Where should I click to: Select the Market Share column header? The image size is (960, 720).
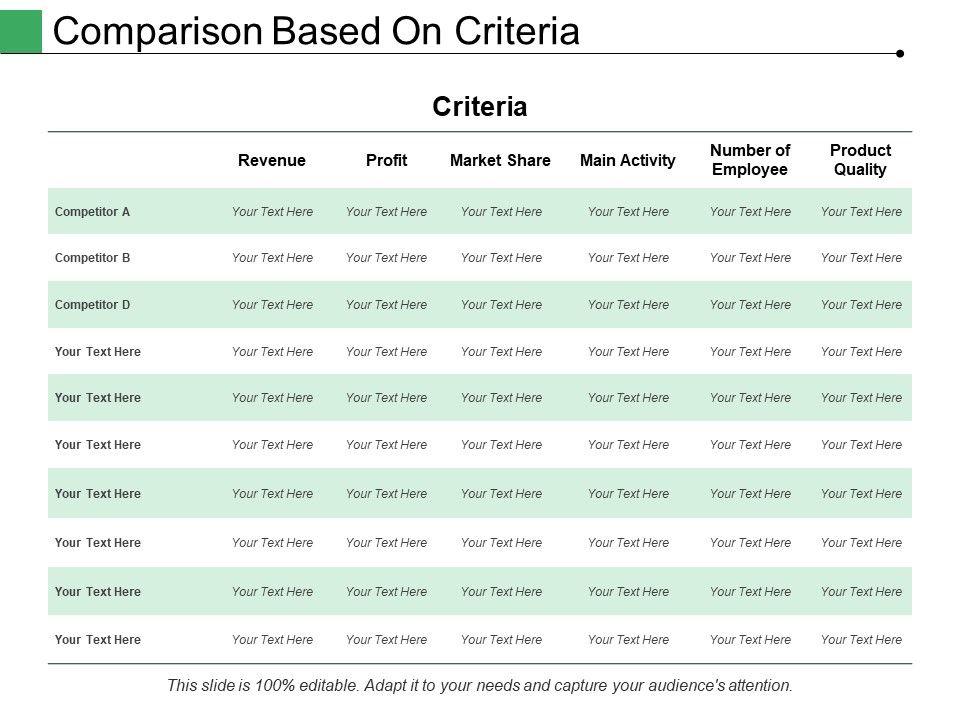(x=500, y=160)
